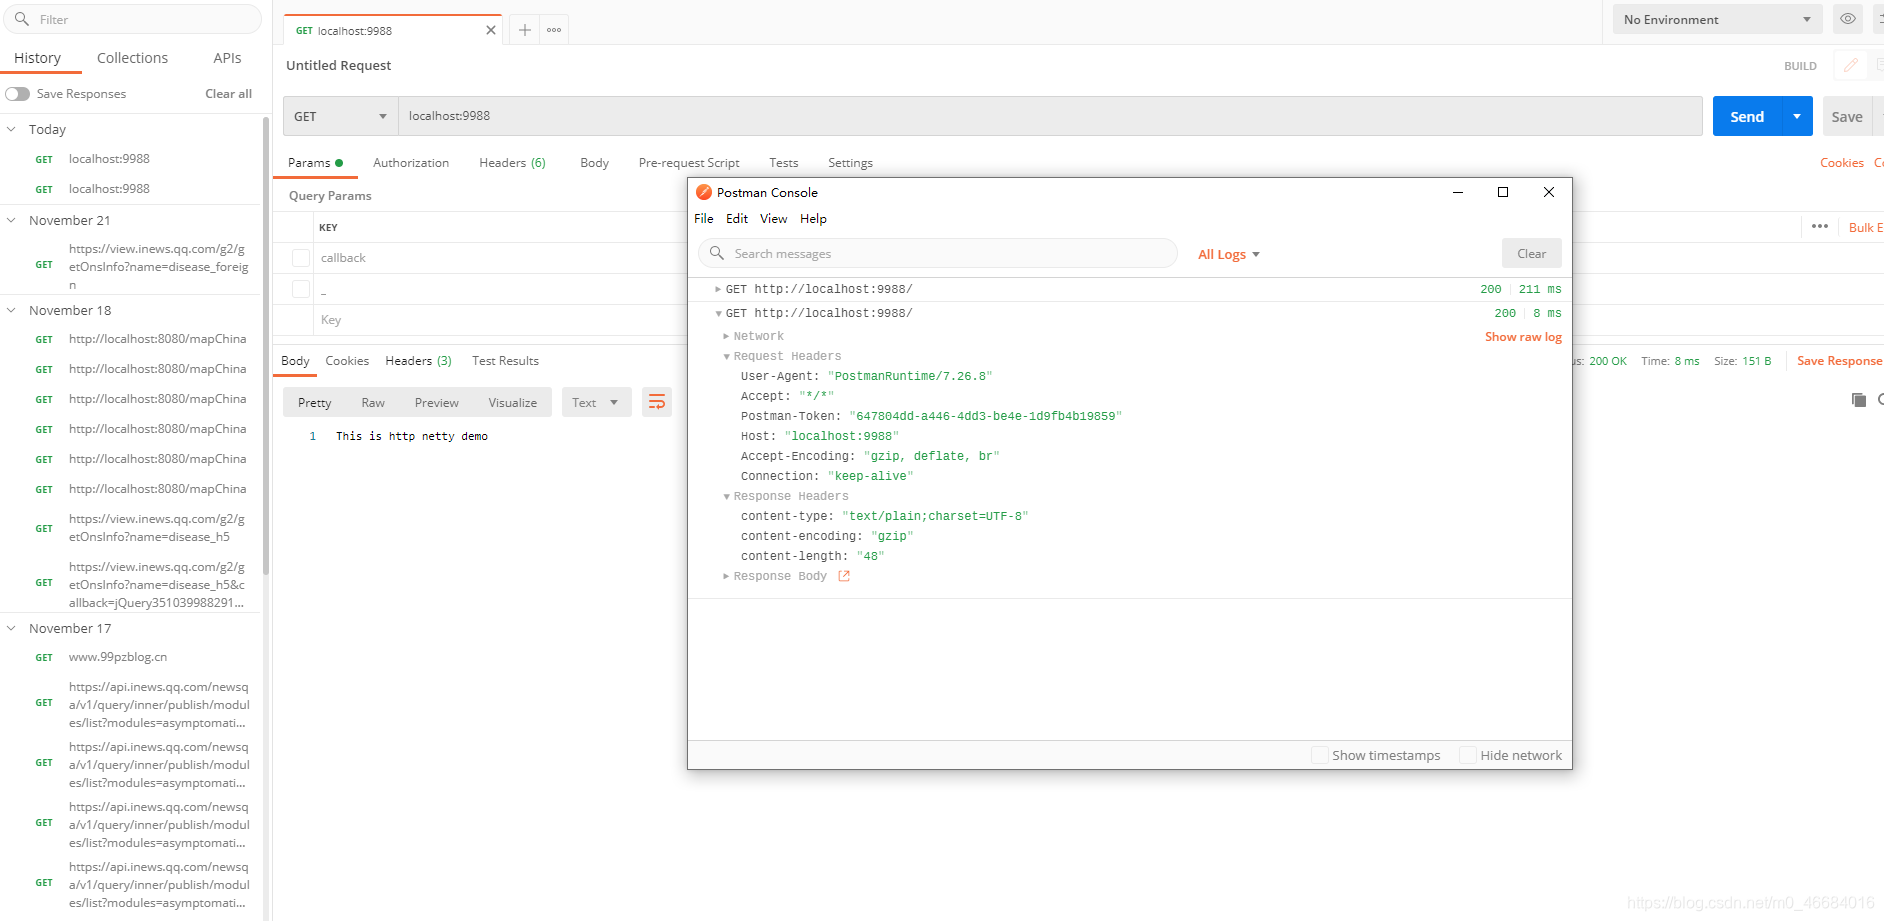
Task: Select the Preview response view
Action: coord(437,402)
